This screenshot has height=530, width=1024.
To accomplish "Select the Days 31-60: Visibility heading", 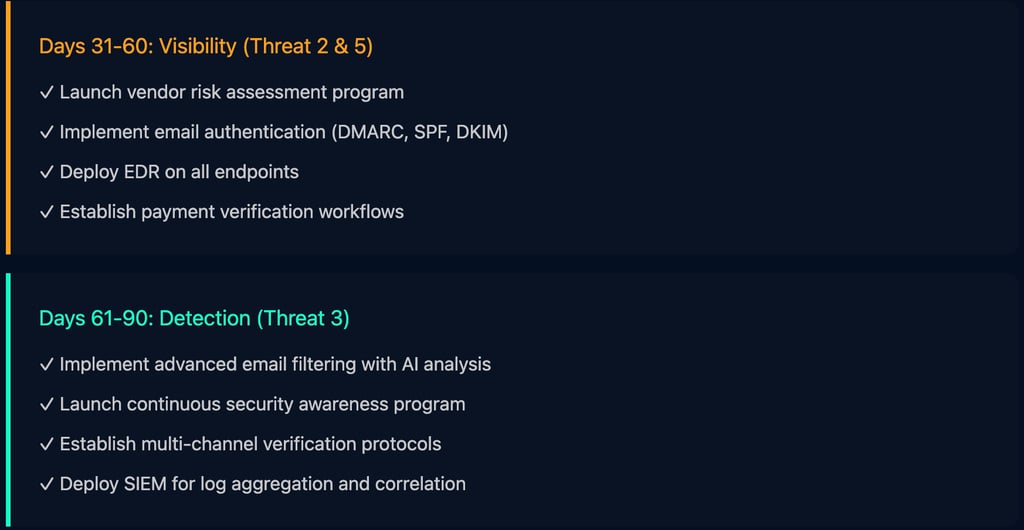I will [205, 47].
